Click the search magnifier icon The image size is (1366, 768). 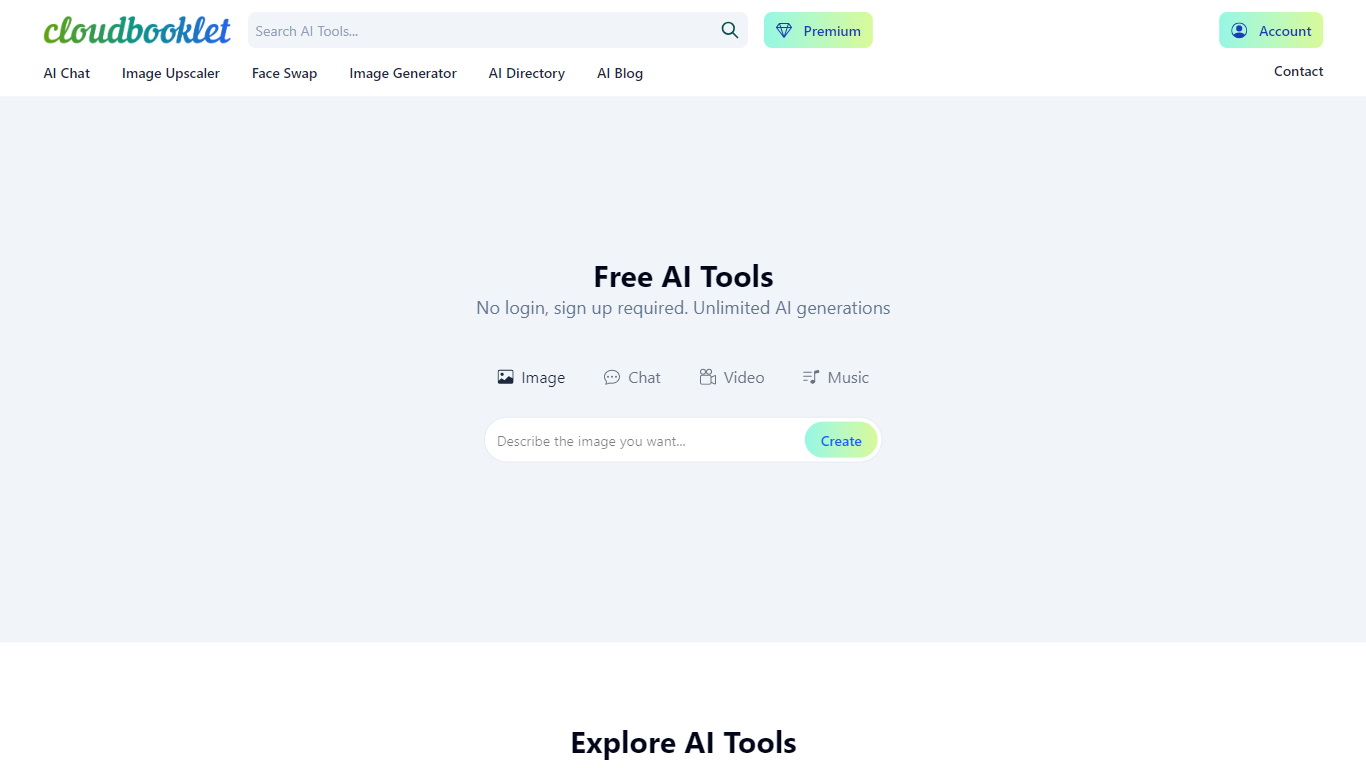tap(730, 30)
